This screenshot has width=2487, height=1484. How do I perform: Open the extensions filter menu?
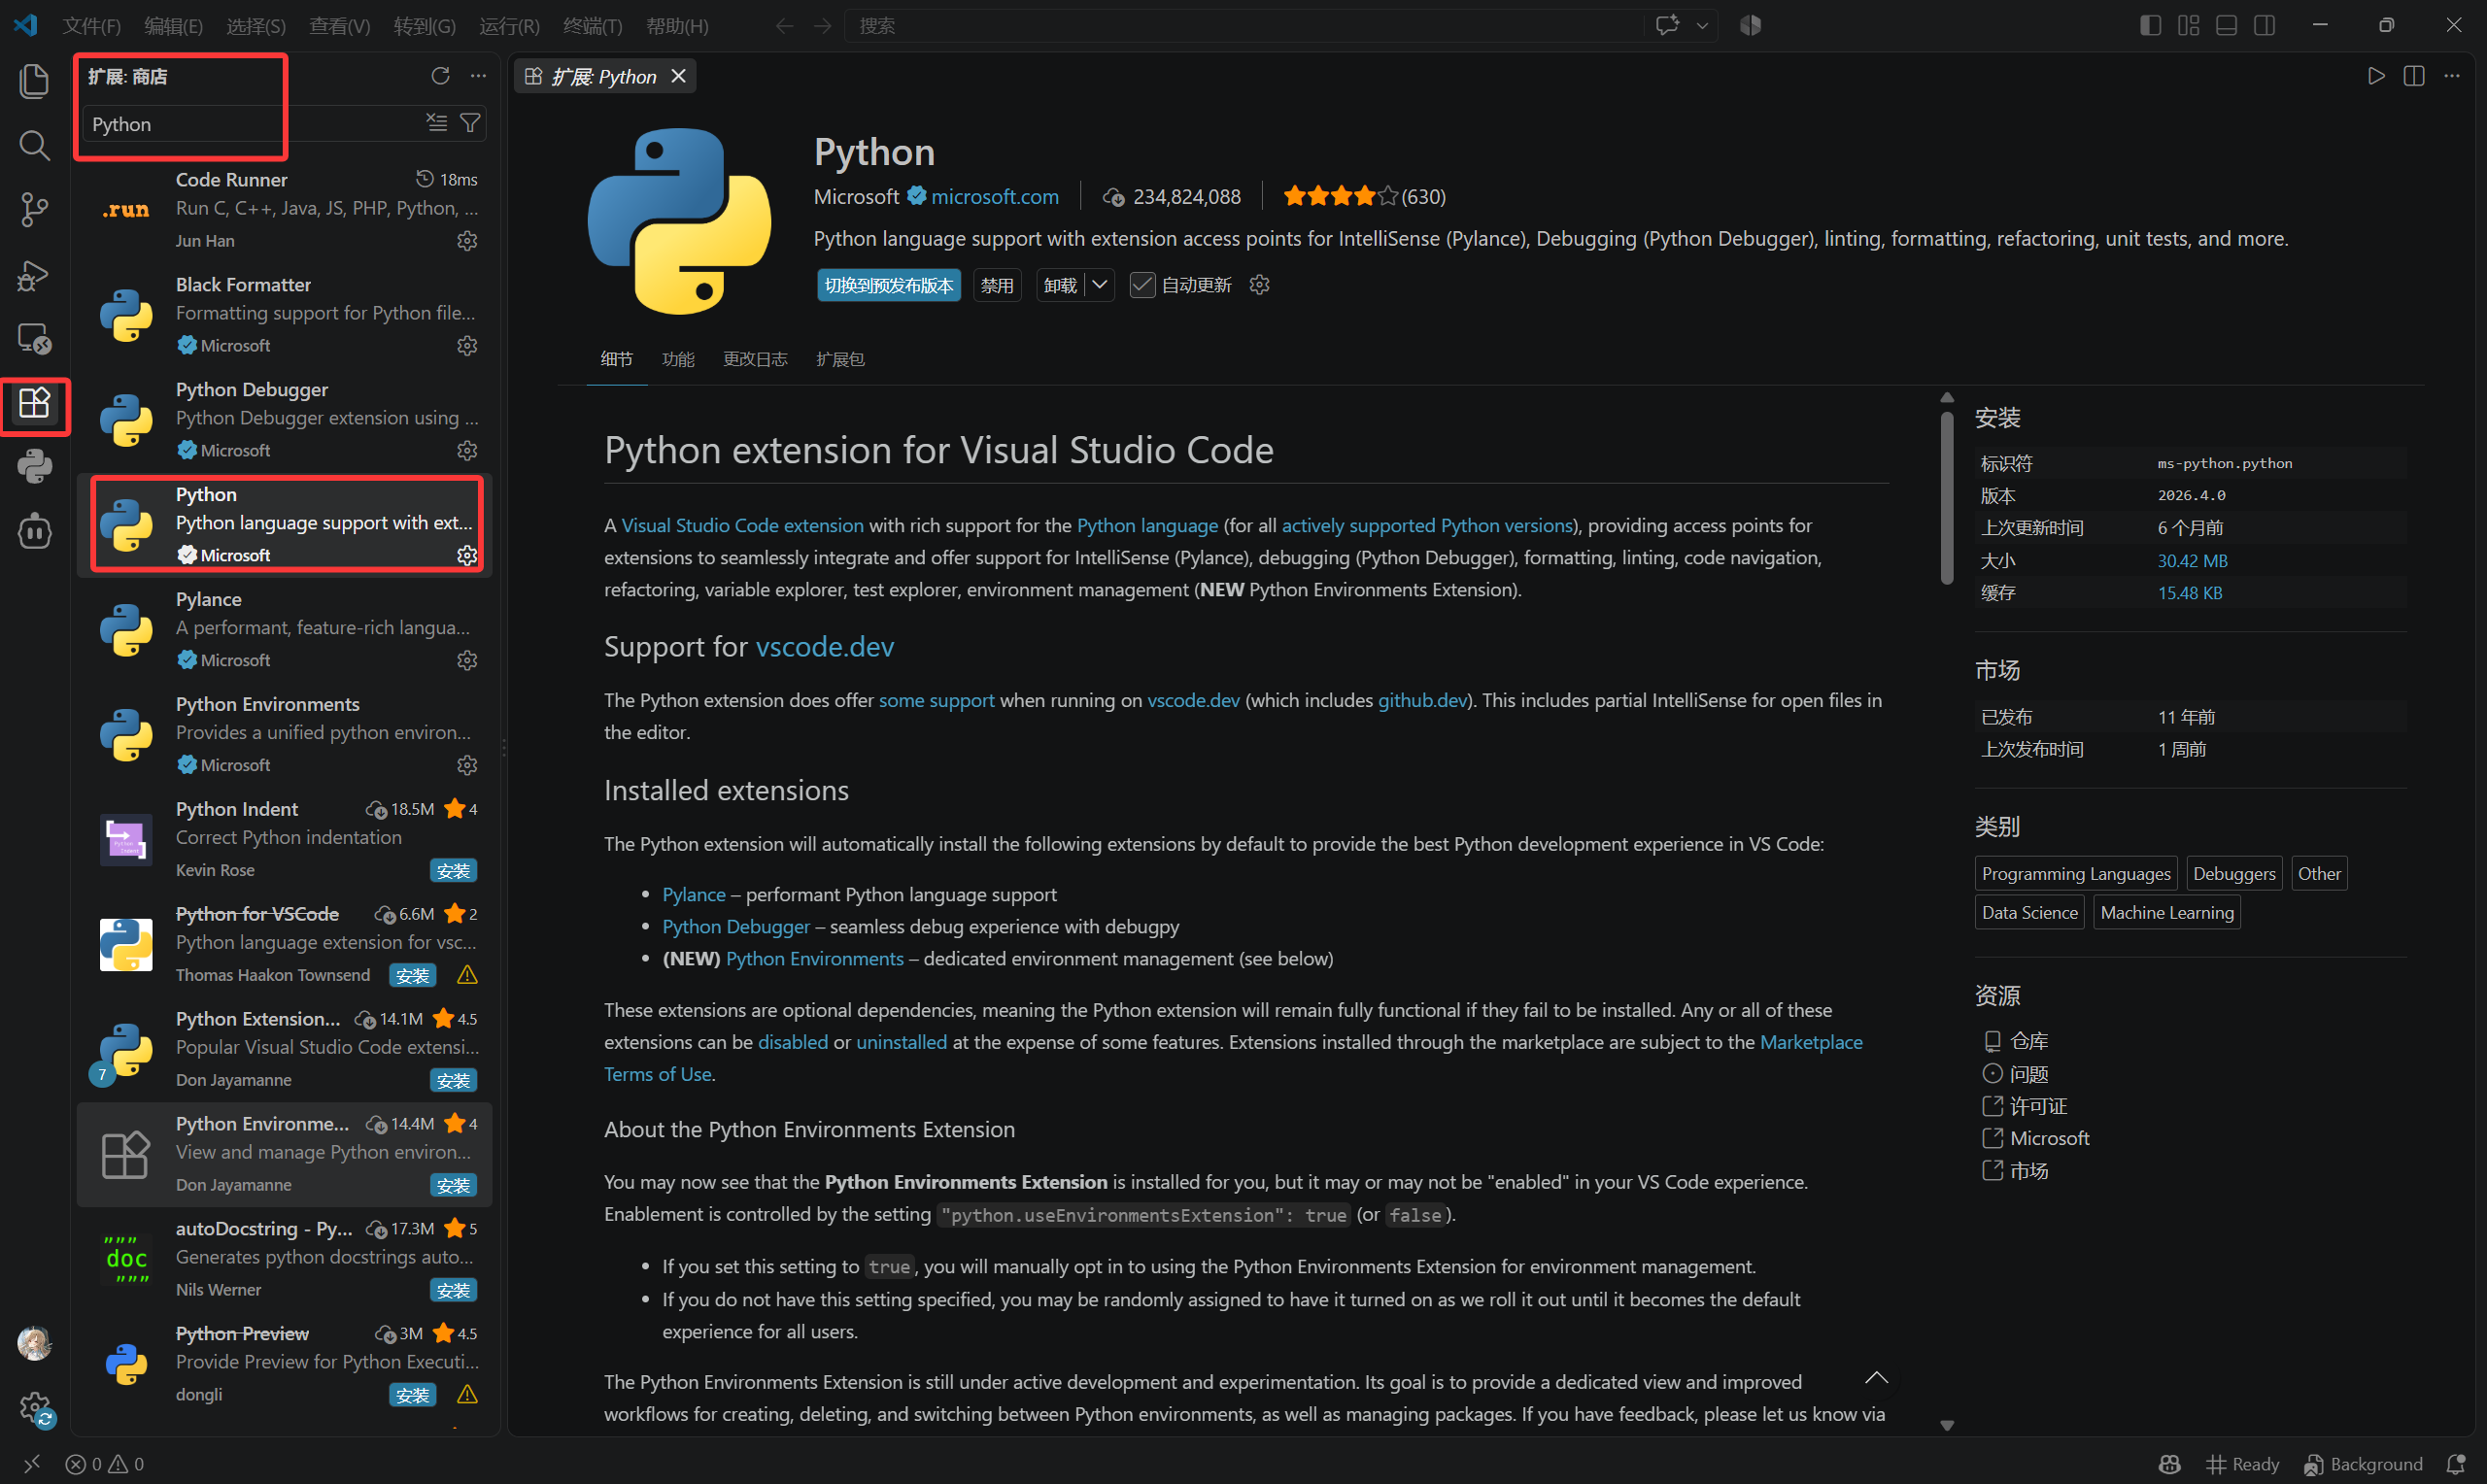470,122
